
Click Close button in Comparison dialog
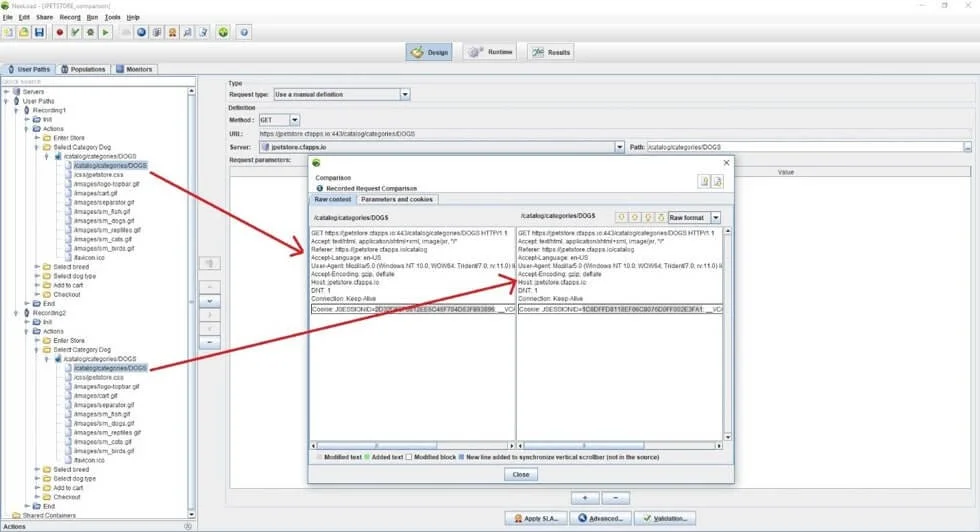click(521, 474)
